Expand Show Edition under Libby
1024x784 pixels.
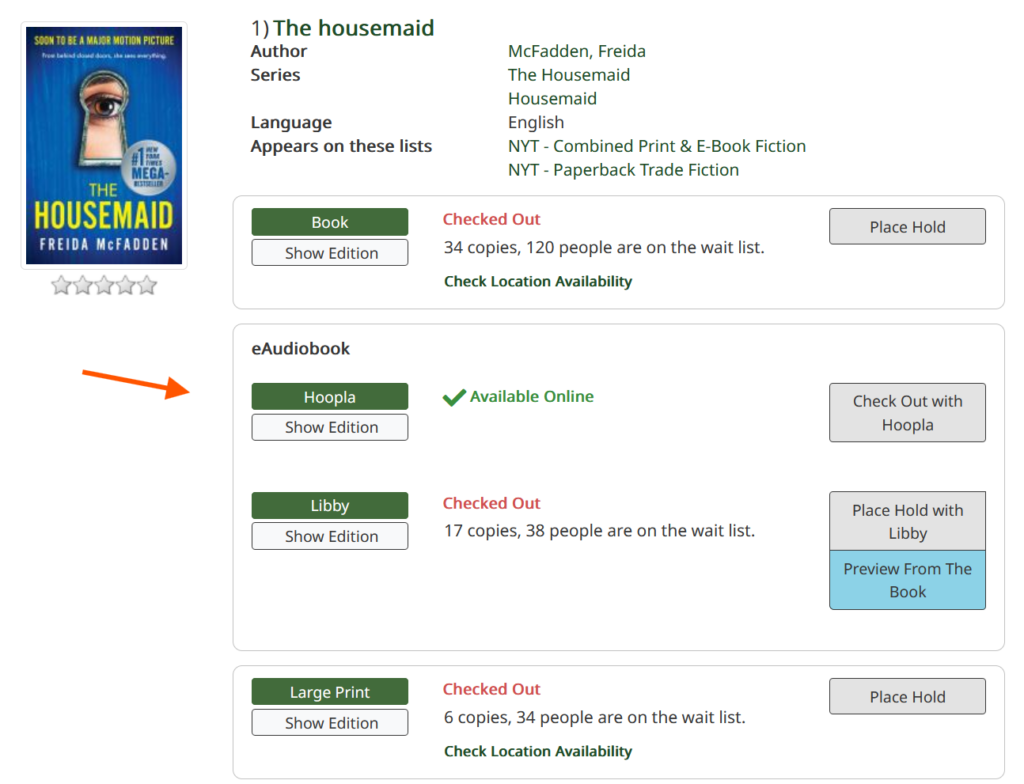tap(330, 536)
